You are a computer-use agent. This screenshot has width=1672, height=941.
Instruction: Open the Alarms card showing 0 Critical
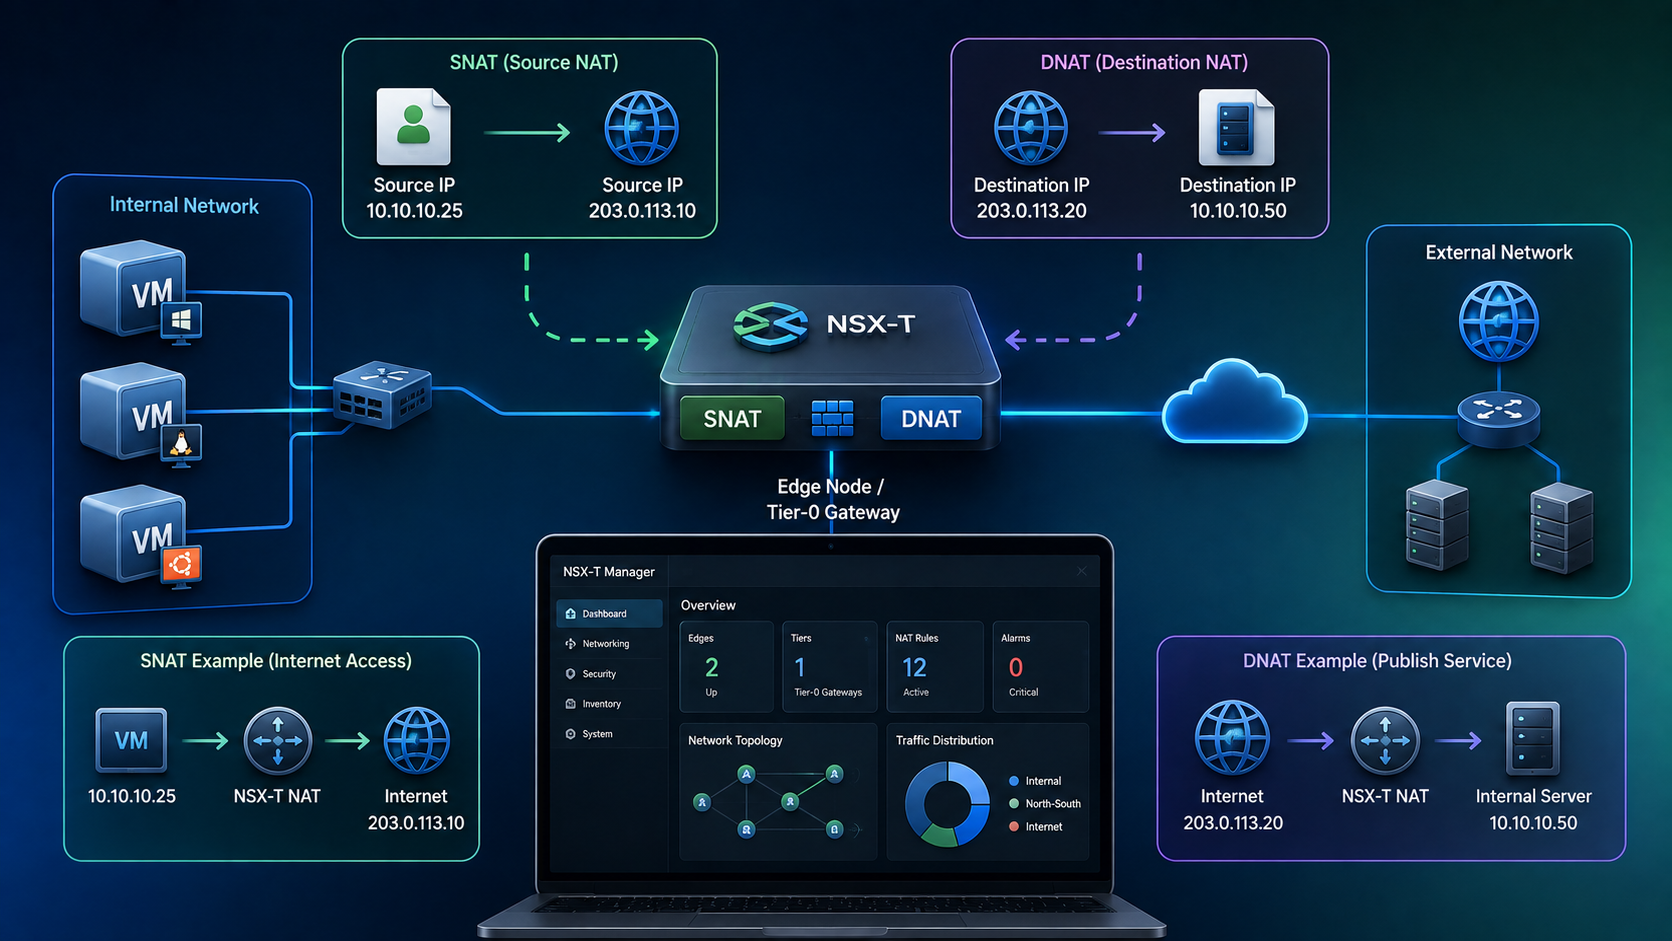(1040, 667)
